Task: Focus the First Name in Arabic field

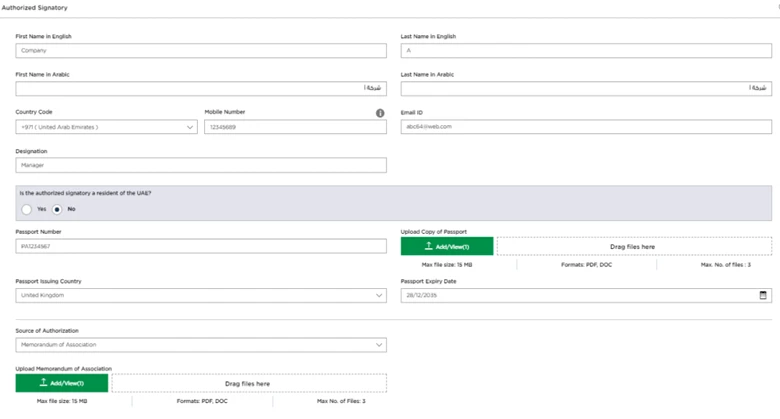Action: point(200,89)
